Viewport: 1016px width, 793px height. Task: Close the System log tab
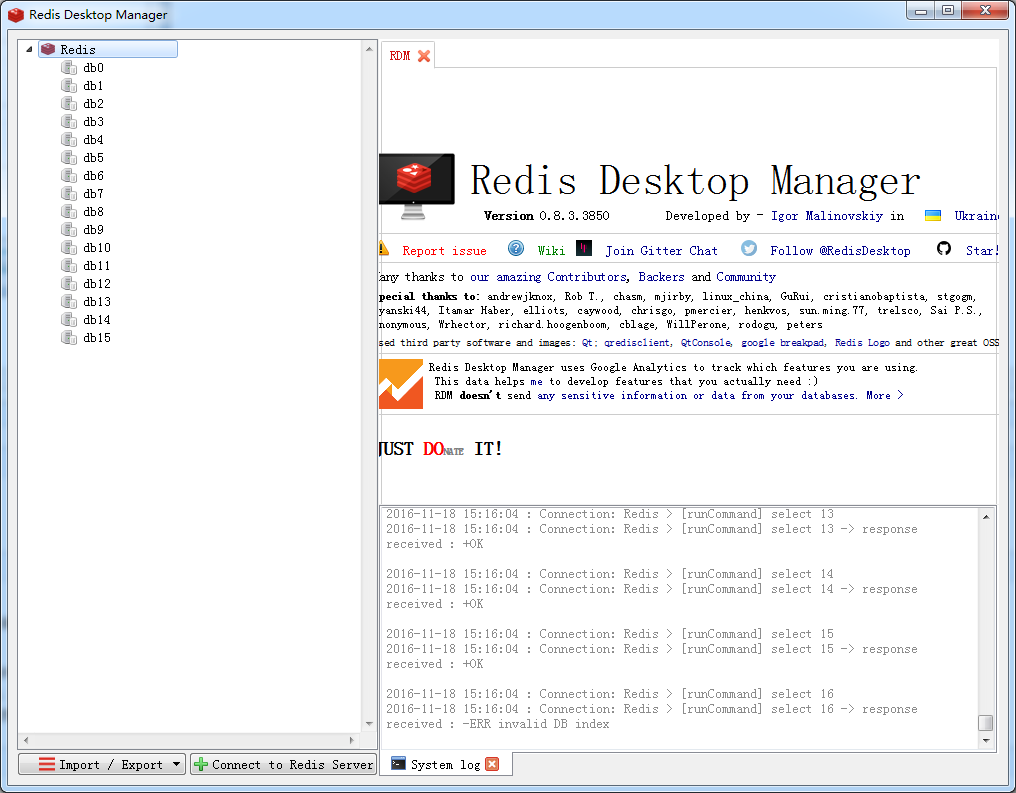[492, 764]
